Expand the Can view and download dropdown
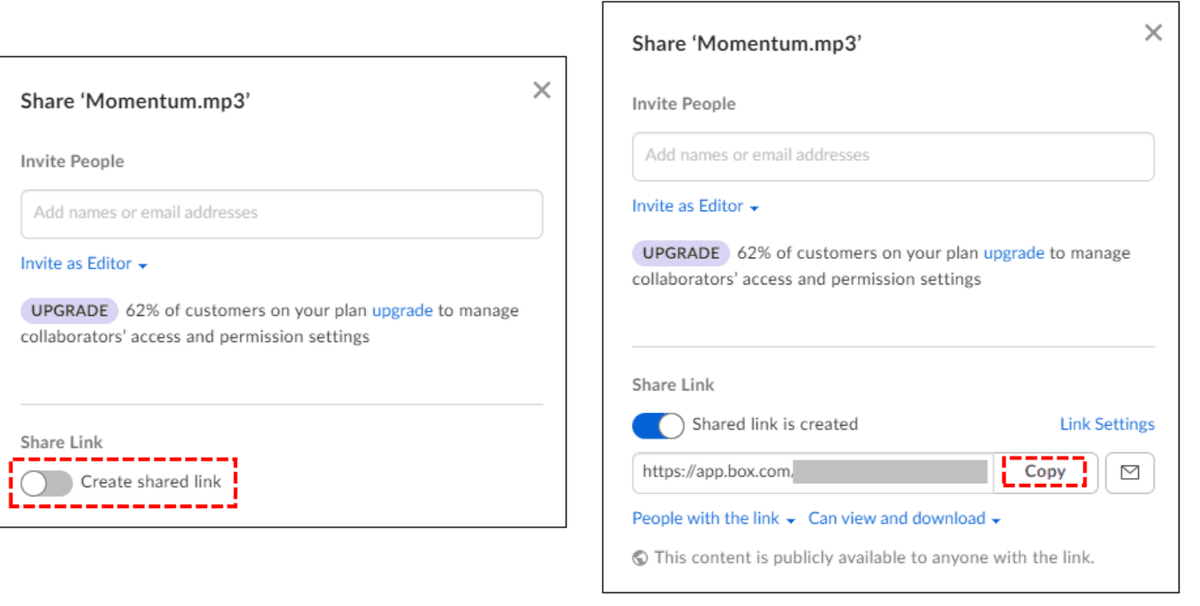The image size is (1200, 606). [x=904, y=518]
